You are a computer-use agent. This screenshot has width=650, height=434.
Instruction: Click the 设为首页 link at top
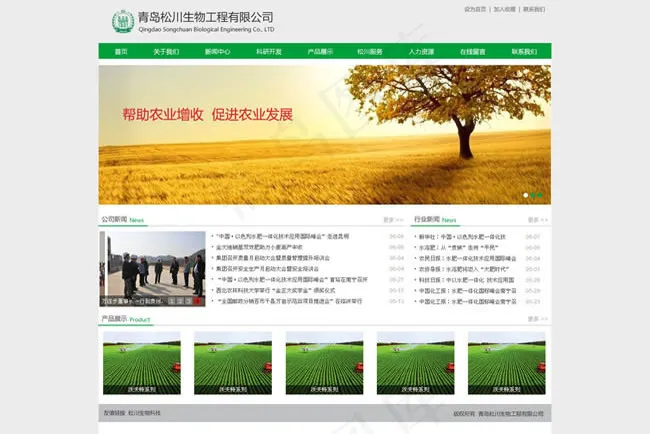point(475,9)
